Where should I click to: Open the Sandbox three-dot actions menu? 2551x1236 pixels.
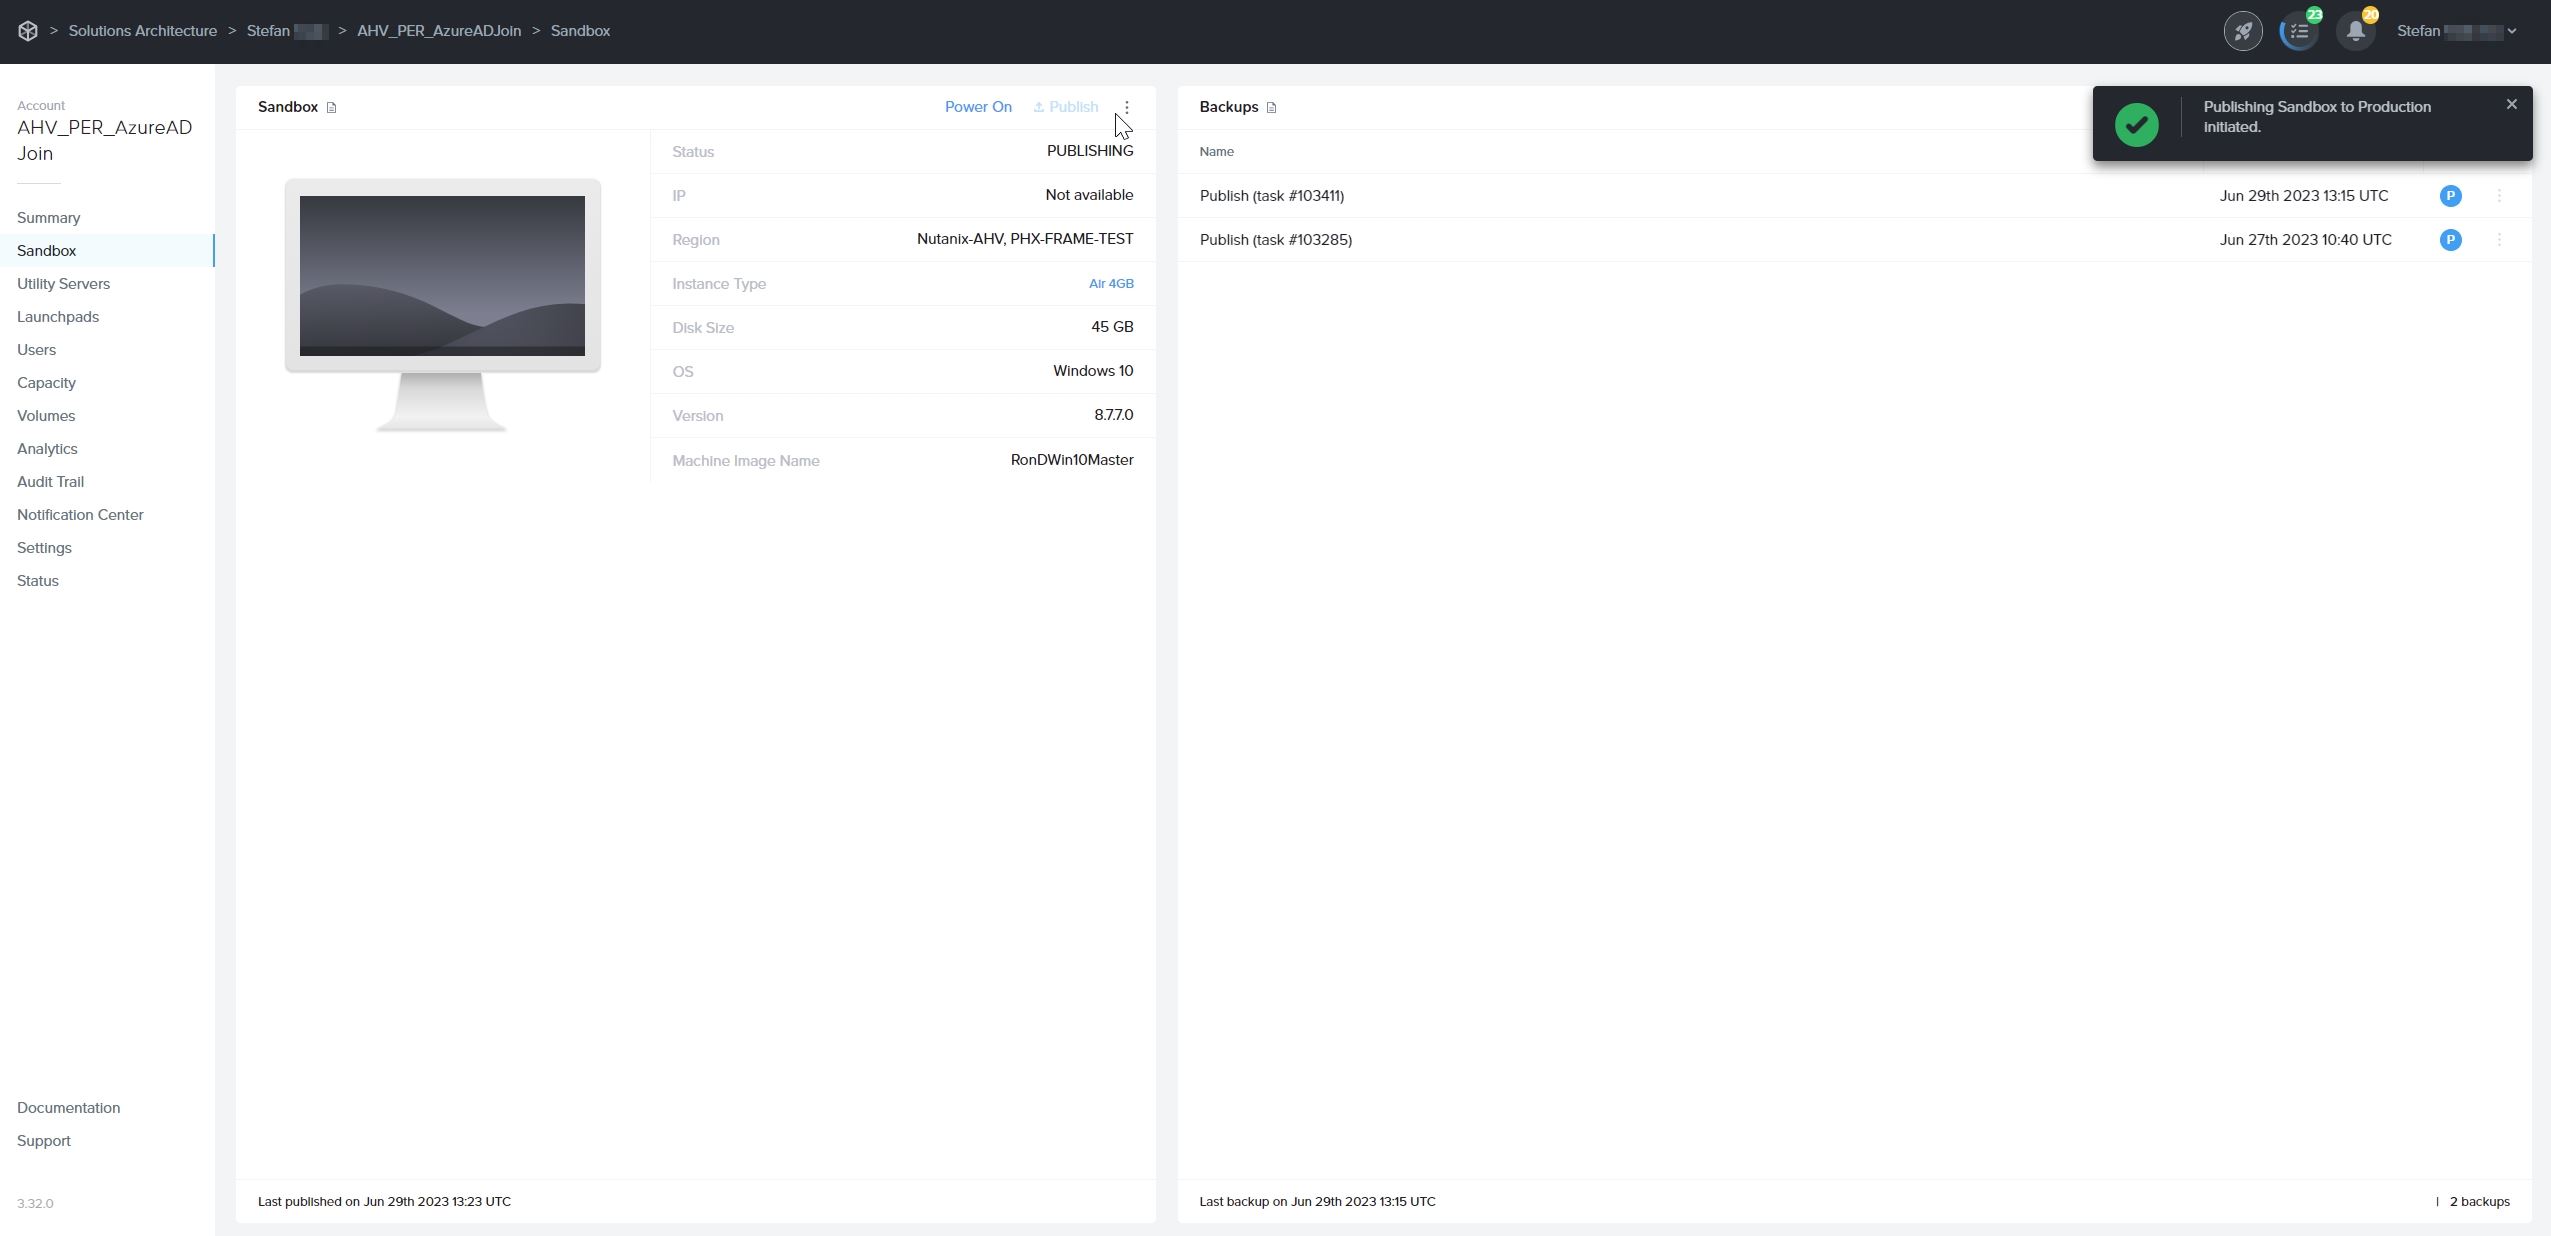[1127, 107]
